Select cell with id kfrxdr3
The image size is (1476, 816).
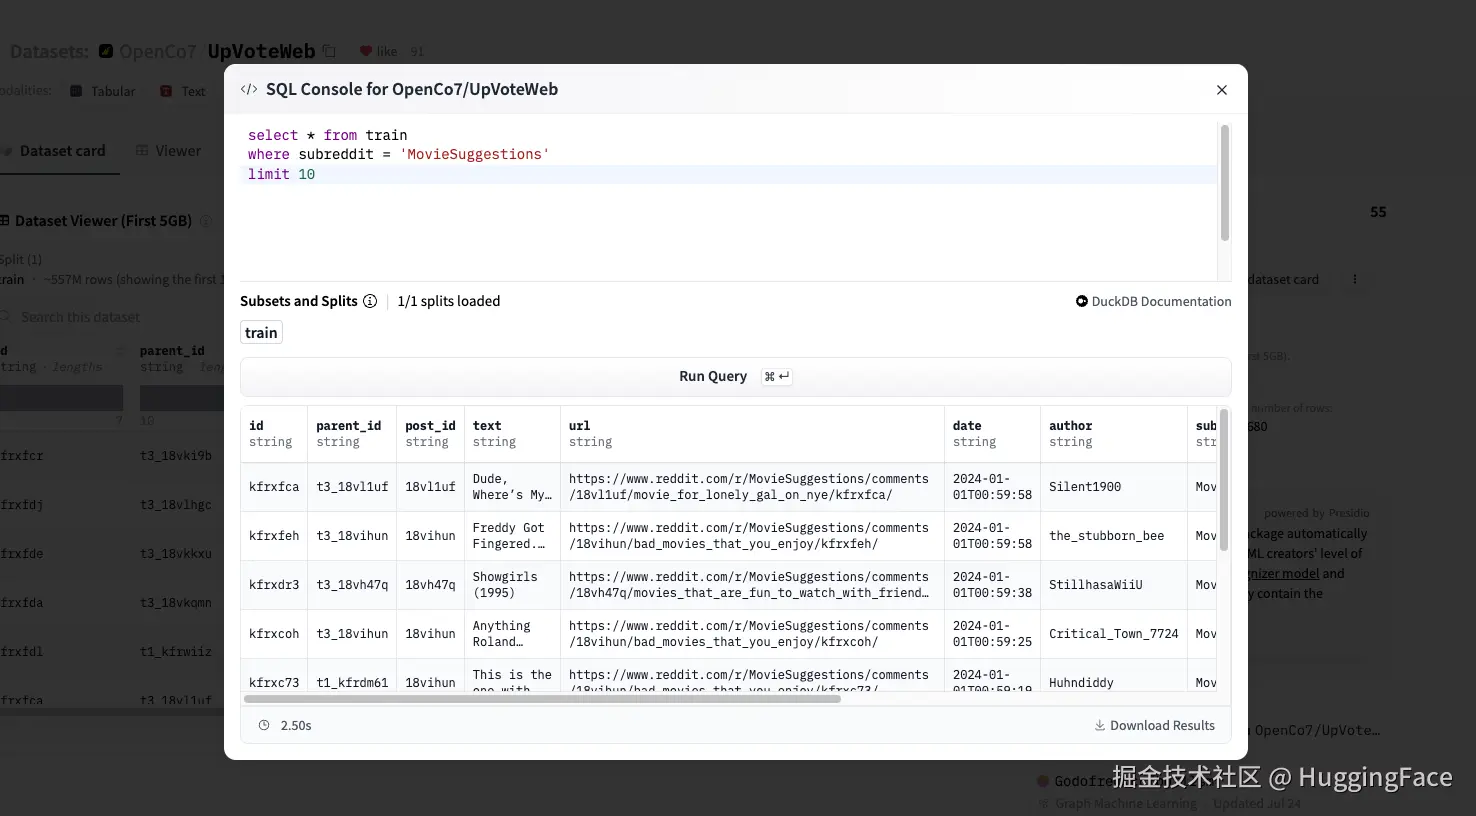[274, 585]
